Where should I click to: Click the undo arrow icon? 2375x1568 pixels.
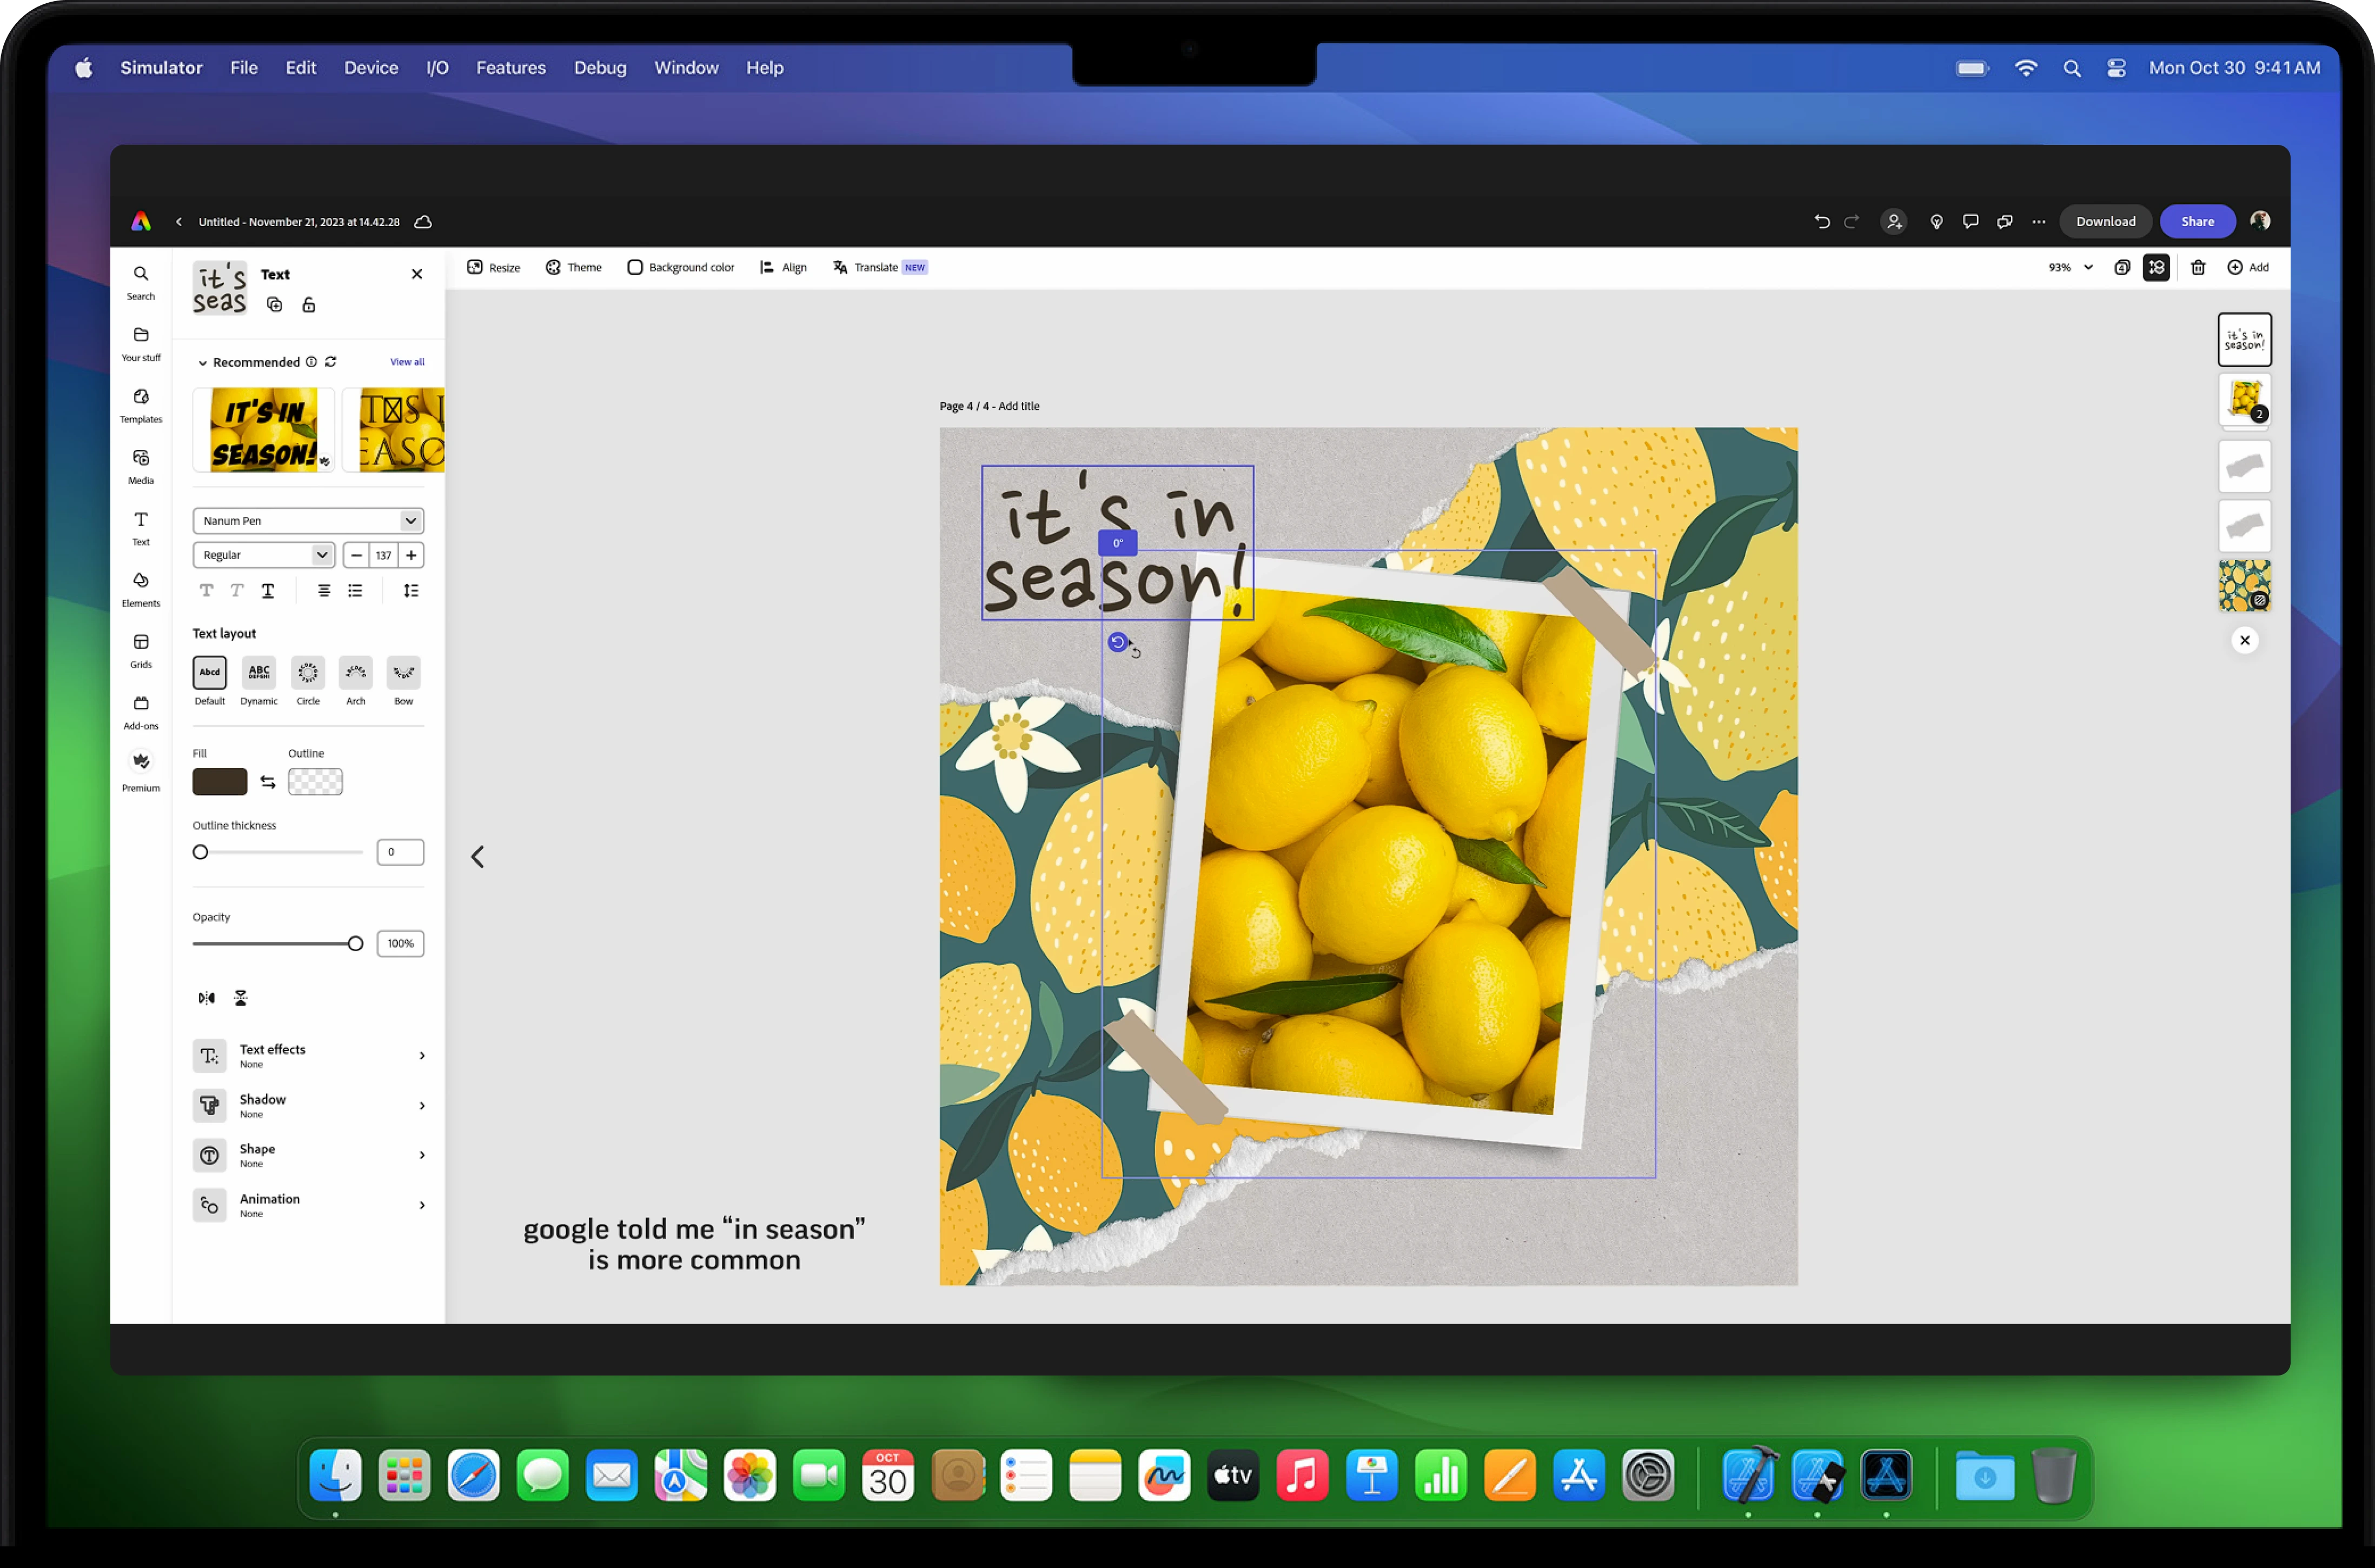point(1822,222)
